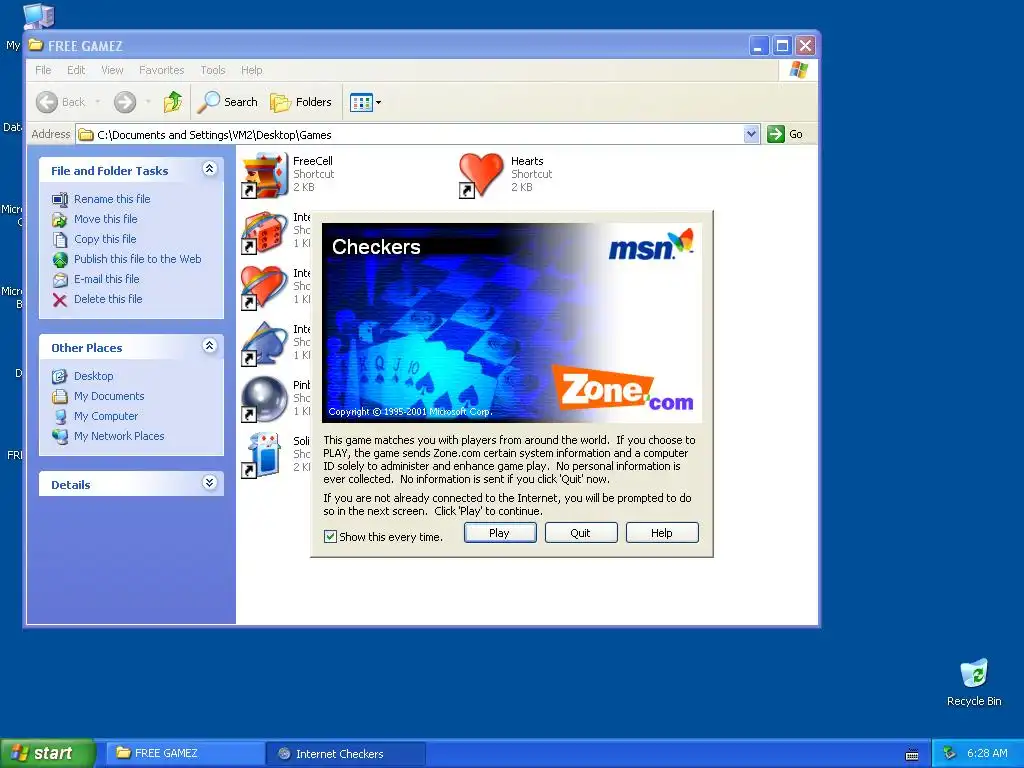Toggle the Folders pane button

(301, 102)
